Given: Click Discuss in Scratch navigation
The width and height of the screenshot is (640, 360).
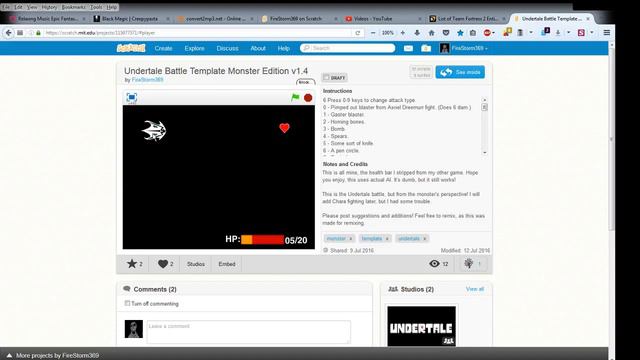Looking at the screenshot, I should 227,48.
